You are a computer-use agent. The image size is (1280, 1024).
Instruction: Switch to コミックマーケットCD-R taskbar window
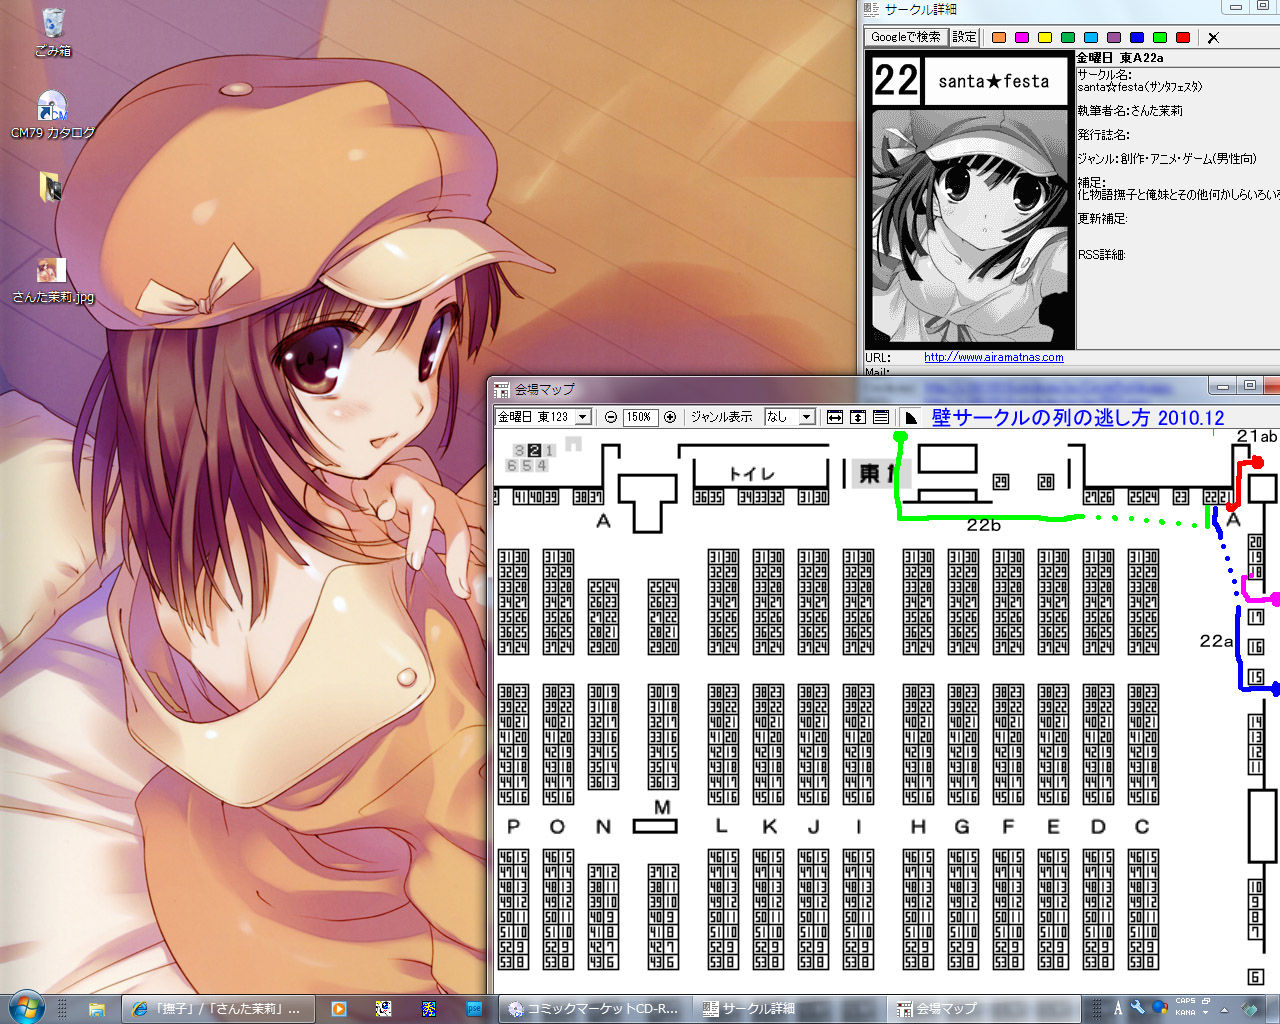coord(593,1009)
